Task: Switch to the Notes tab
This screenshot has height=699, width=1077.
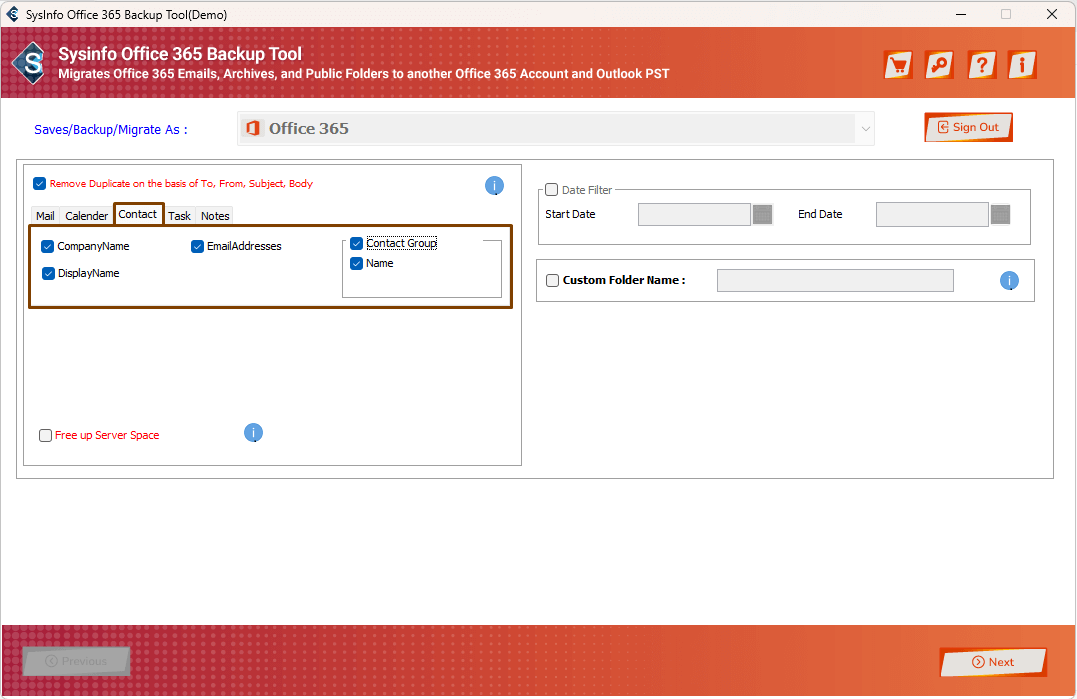Action: [x=215, y=216]
